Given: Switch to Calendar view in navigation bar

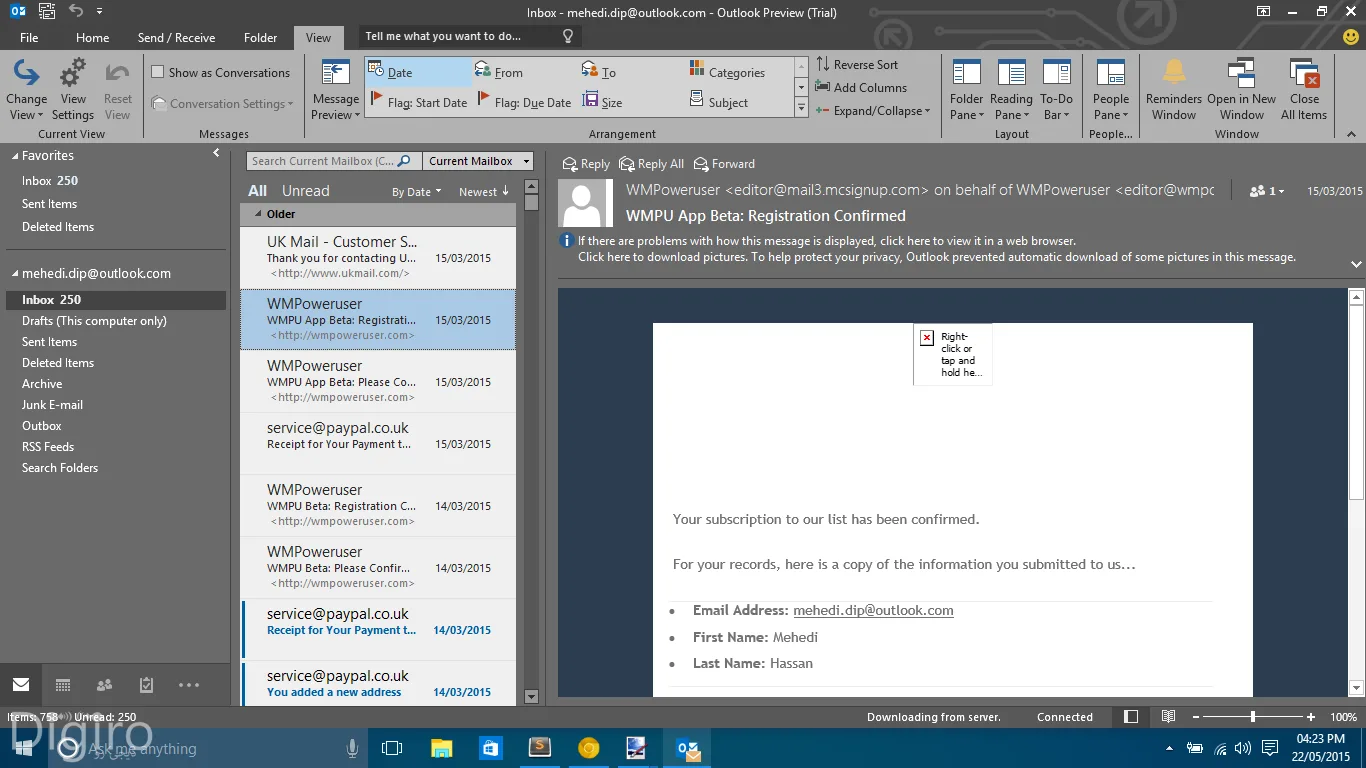Looking at the screenshot, I should [x=63, y=685].
